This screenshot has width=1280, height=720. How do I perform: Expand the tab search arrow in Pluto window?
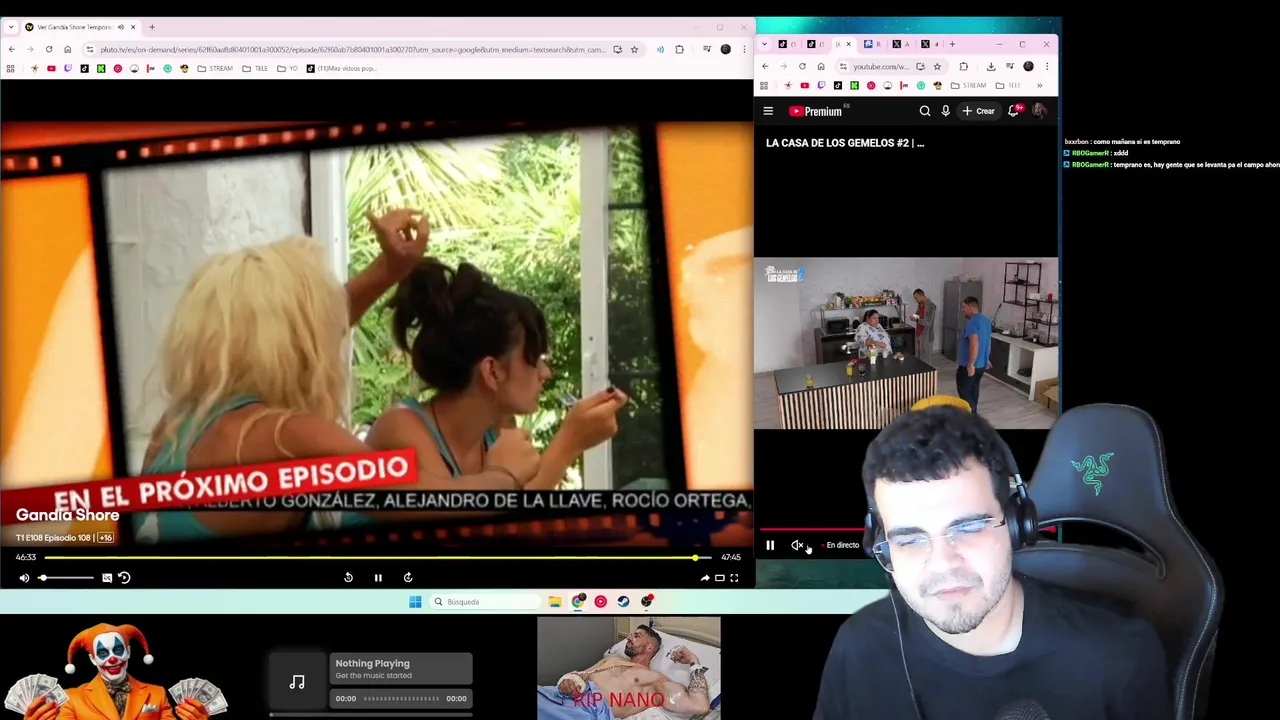(x=10, y=27)
